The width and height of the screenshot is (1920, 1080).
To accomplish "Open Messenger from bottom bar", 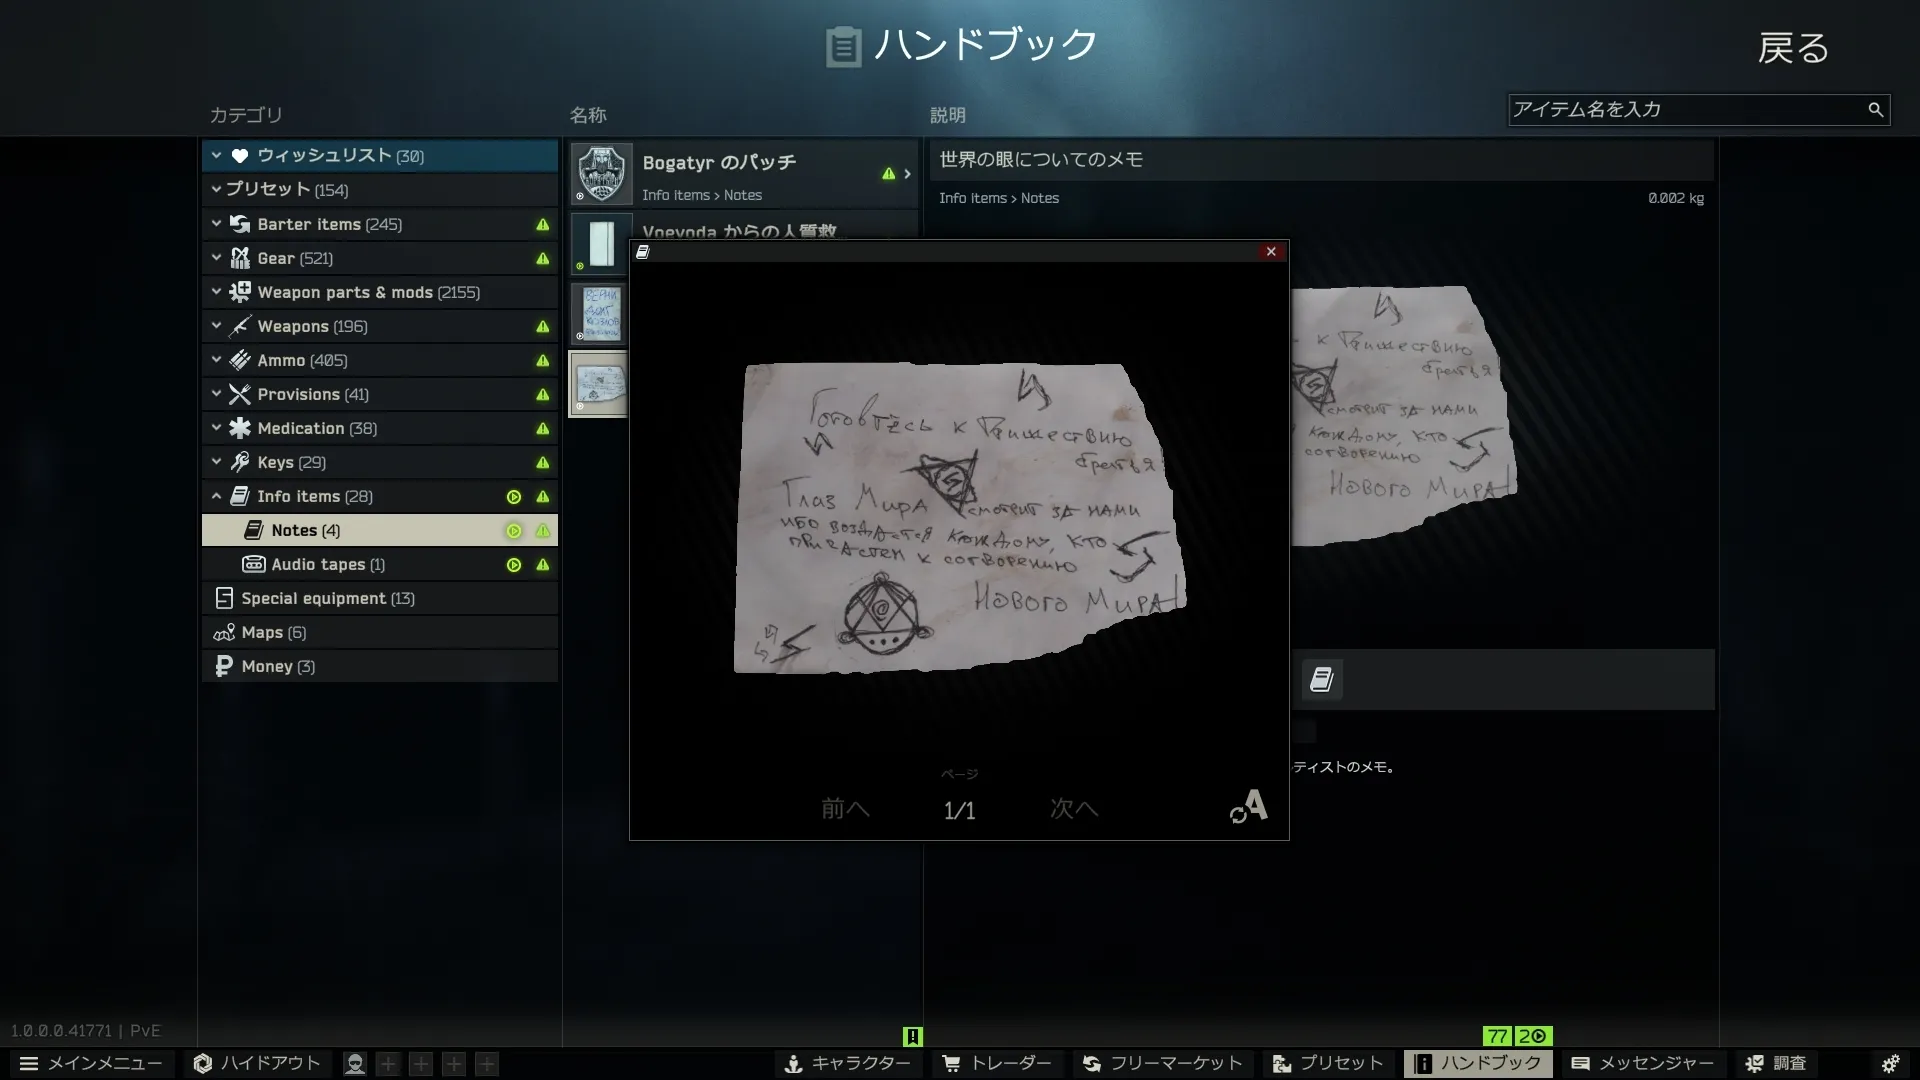I will click(x=1642, y=1064).
